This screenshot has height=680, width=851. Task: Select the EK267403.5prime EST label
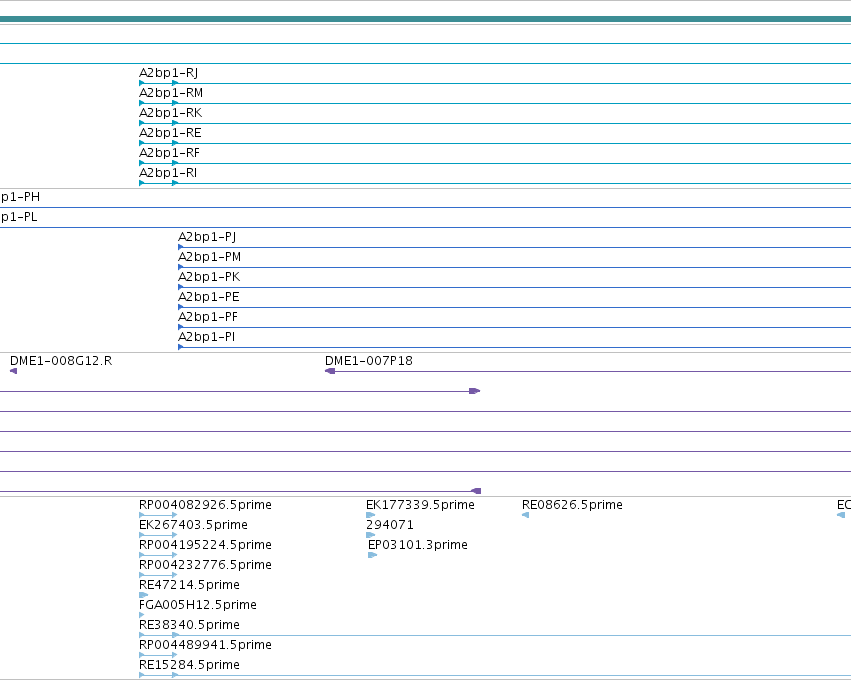(193, 525)
